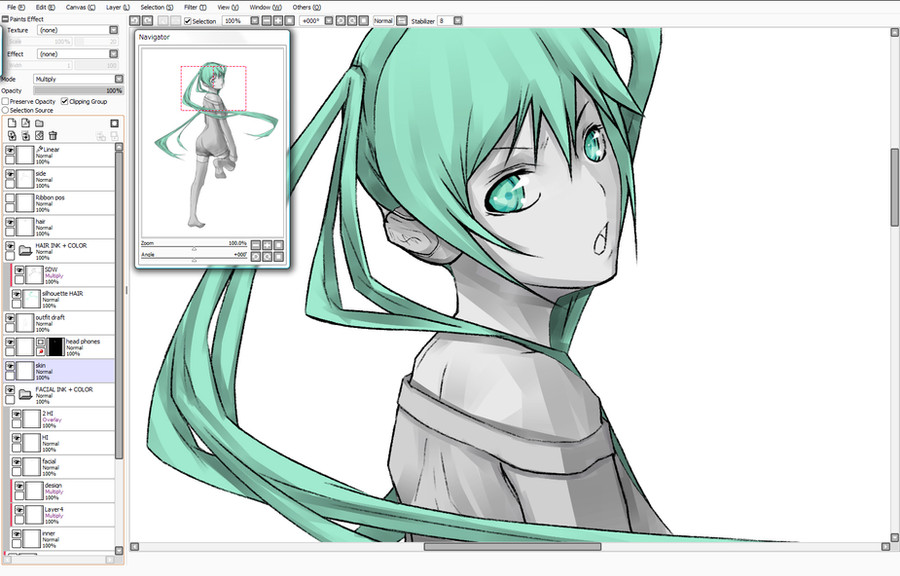Click the toolbar zoom out icon
Screen dimensions: 900x576
point(266,21)
